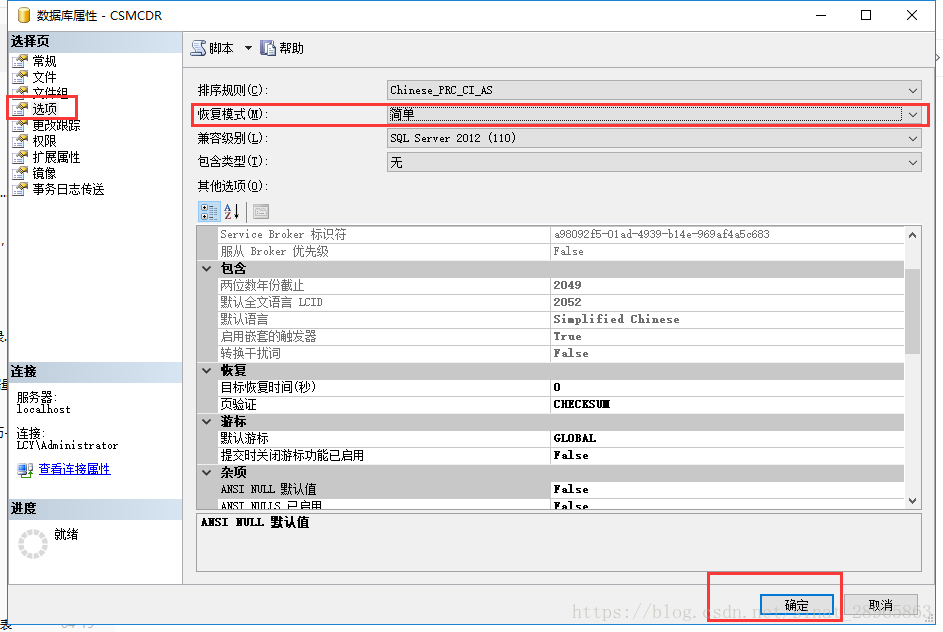Click the 更改跟踪 page icon
Screen dimensions: 943x632
pos(20,125)
